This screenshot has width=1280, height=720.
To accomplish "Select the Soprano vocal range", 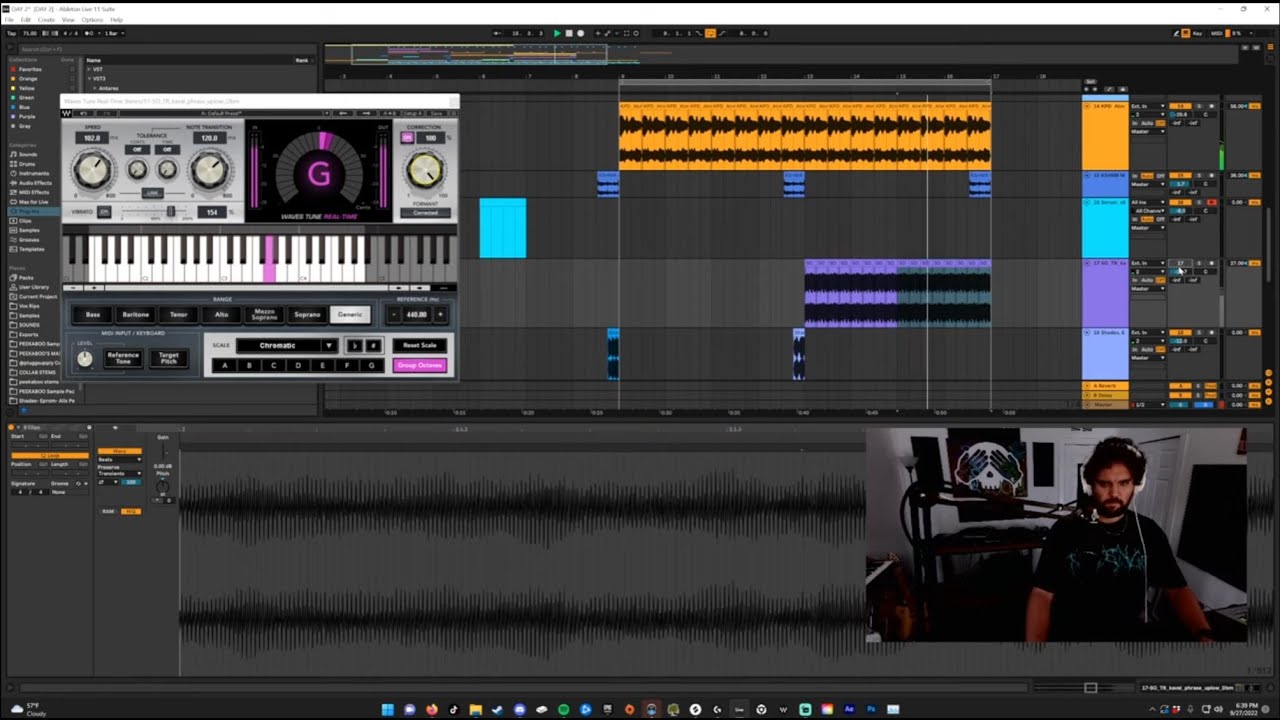I will point(307,314).
